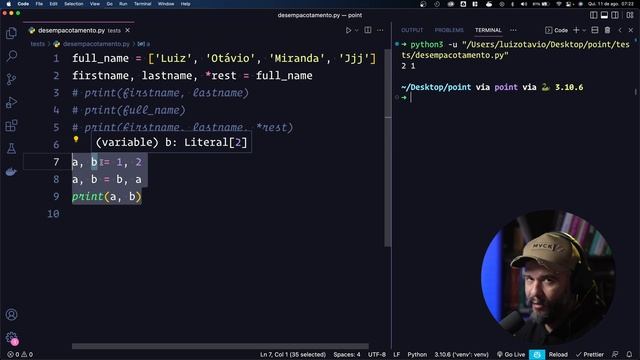Start Go Live server
Viewport: 640px width, 360px height.
pyautogui.click(x=511, y=354)
